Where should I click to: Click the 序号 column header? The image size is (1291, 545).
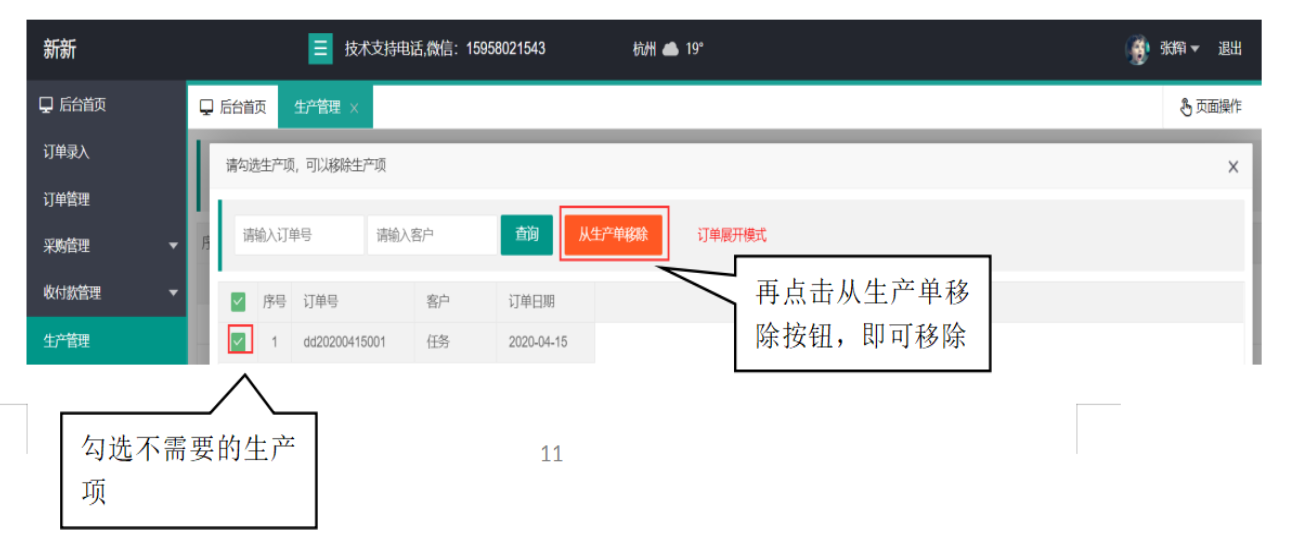[x=274, y=301]
